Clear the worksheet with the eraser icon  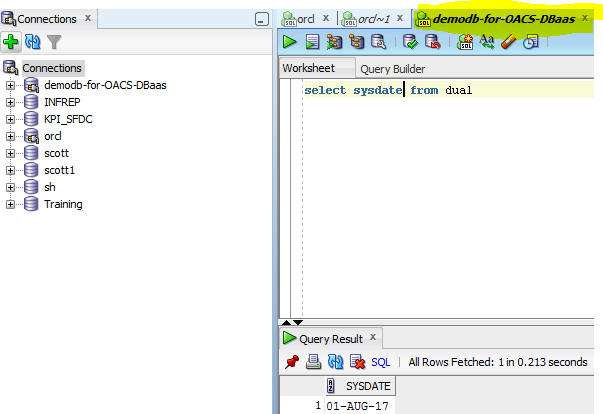point(508,42)
